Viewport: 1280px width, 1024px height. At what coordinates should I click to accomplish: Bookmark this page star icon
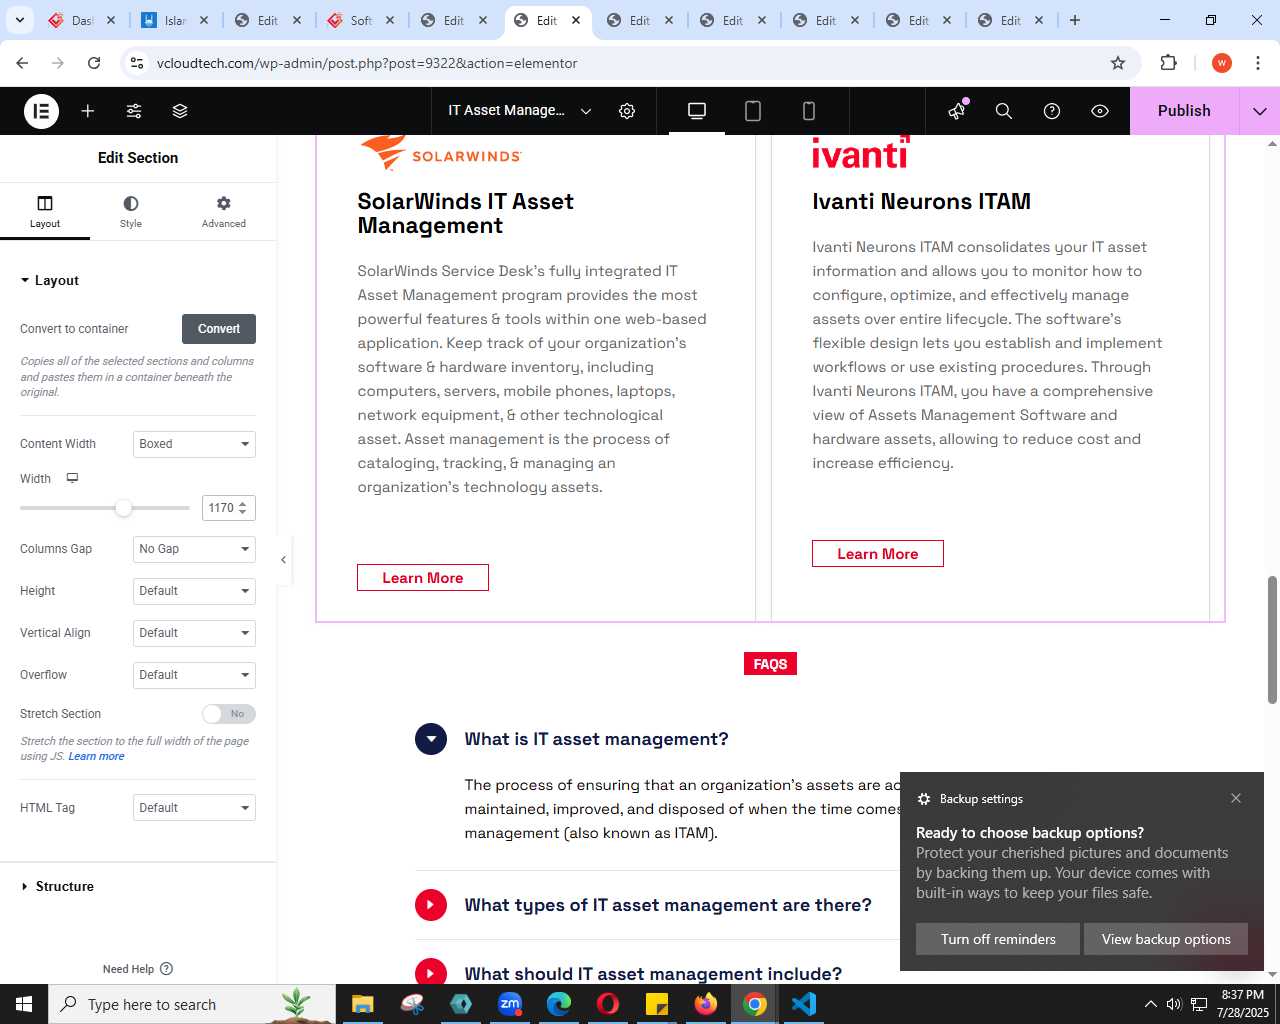click(1118, 63)
